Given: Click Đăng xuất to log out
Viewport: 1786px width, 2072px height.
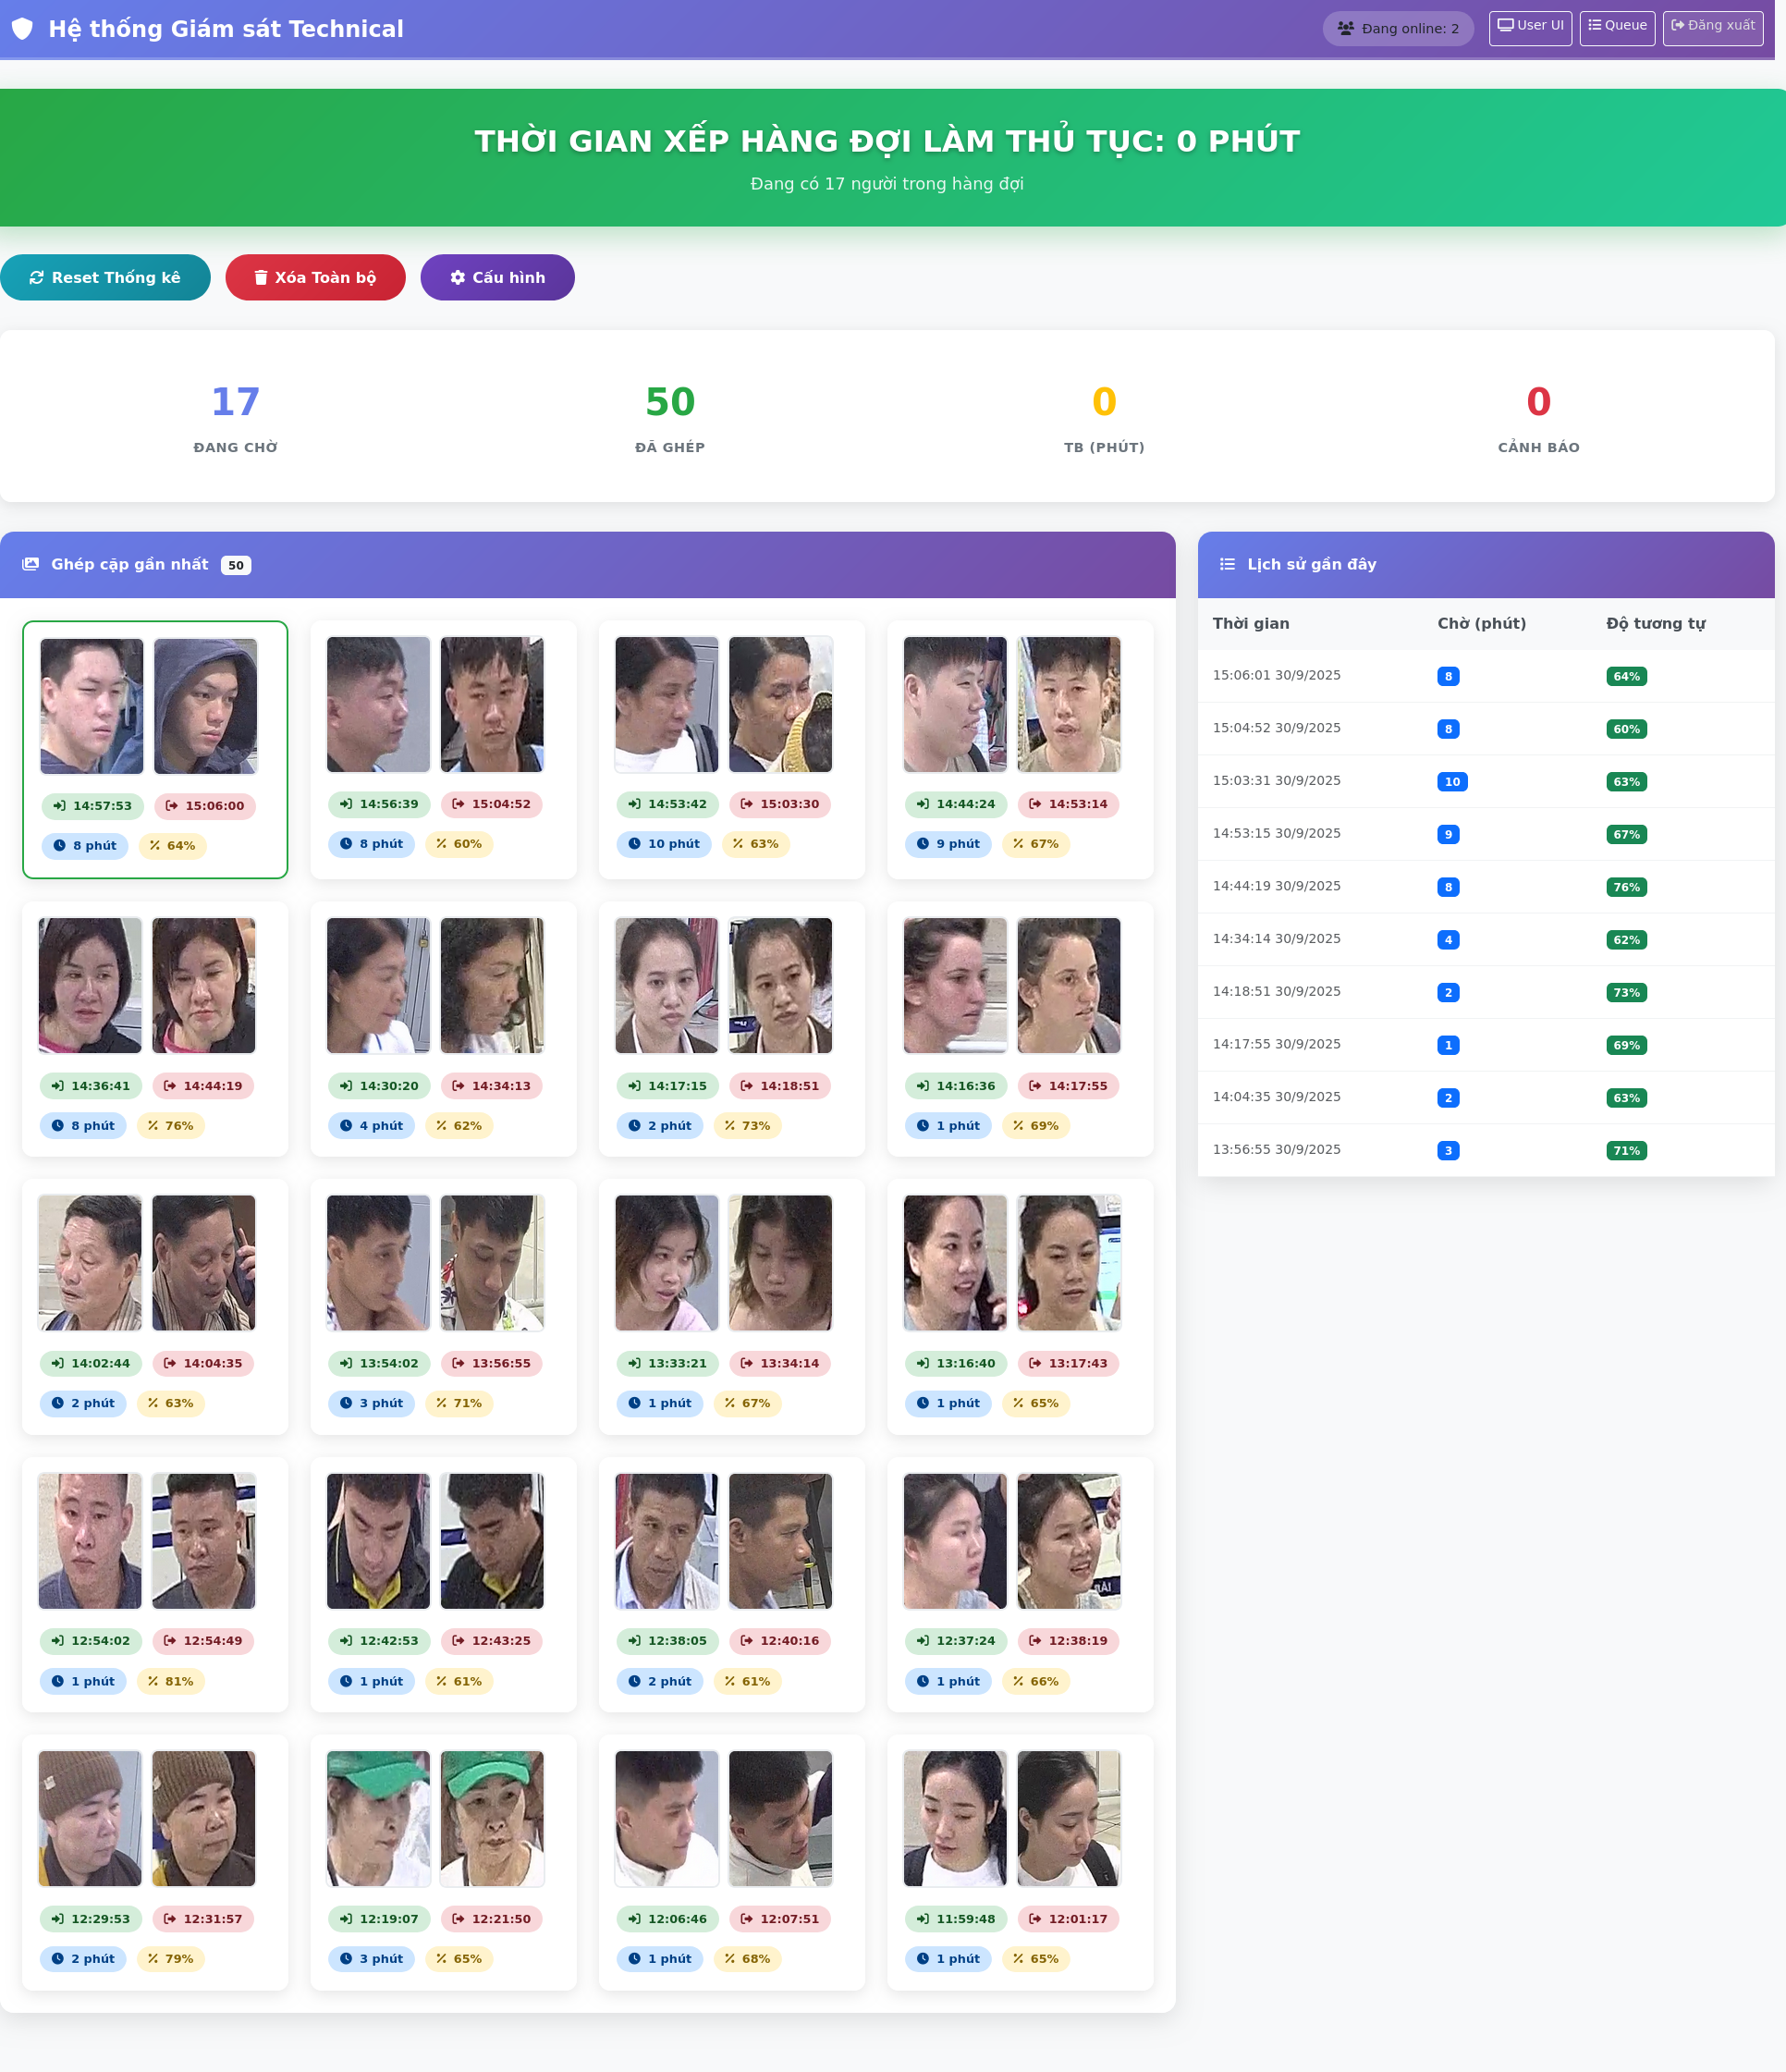Looking at the screenshot, I should [1713, 27].
